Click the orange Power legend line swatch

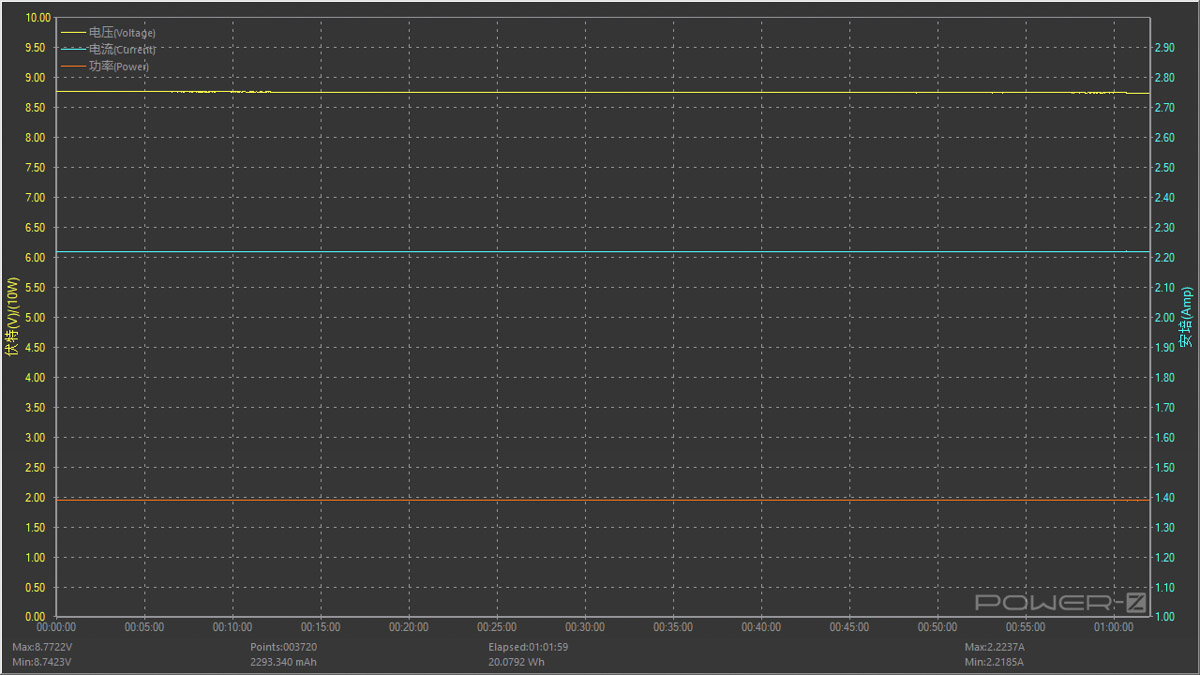click(x=74, y=66)
